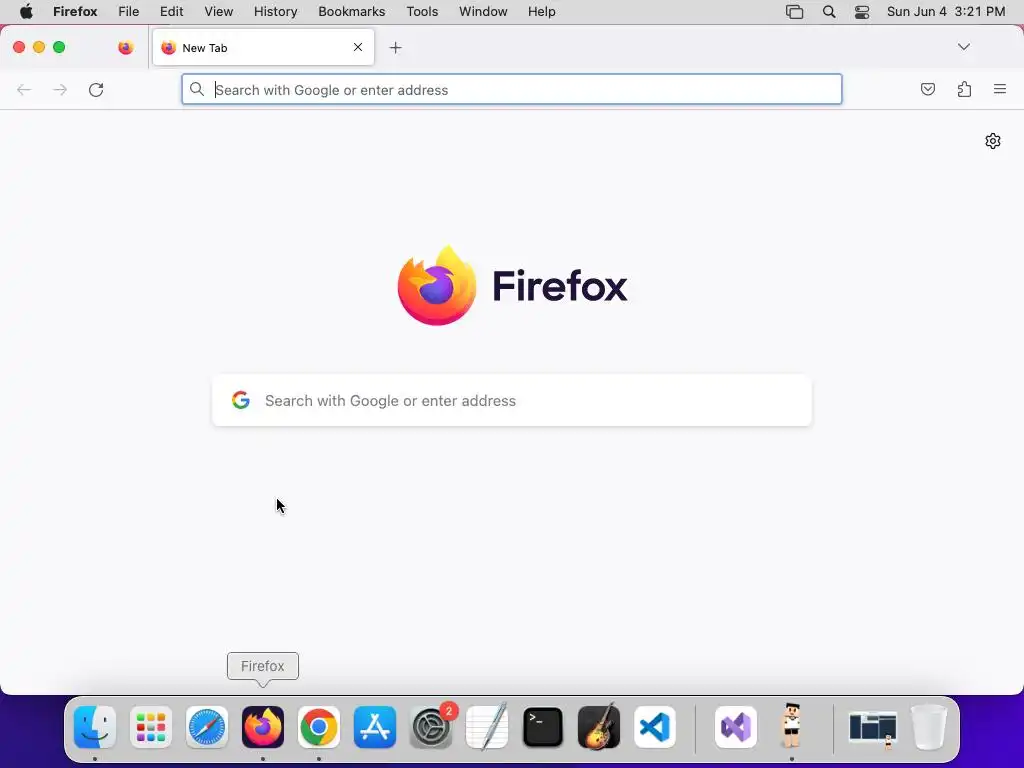Open Launchpad from the Dock

[151, 727]
